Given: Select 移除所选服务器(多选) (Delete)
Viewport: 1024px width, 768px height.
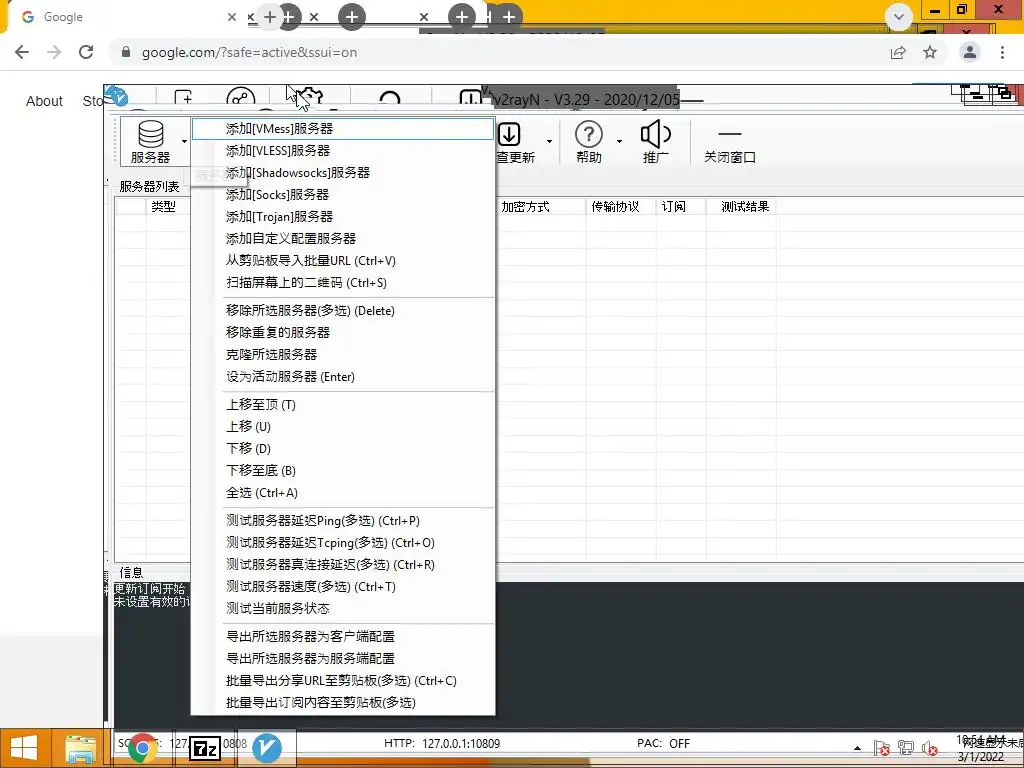Looking at the screenshot, I should click(343, 311).
